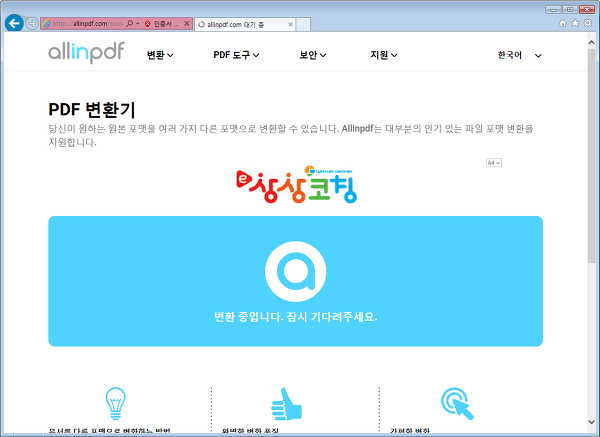Viewport: 600px width, 437px height.
Task: Click the address bar URL field
Action: click(88, 24)
